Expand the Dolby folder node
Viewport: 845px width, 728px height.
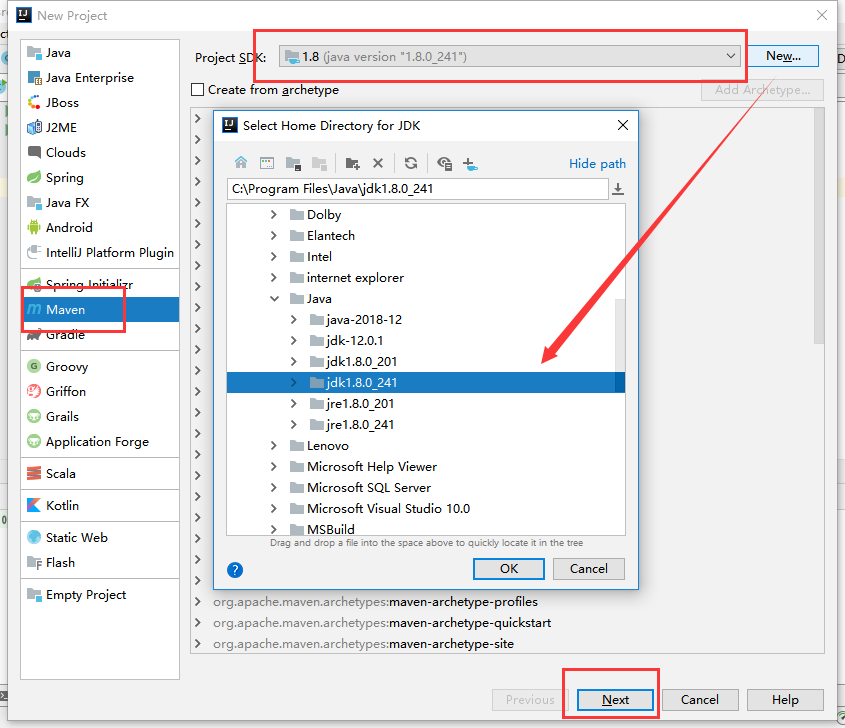click(274, 214)
